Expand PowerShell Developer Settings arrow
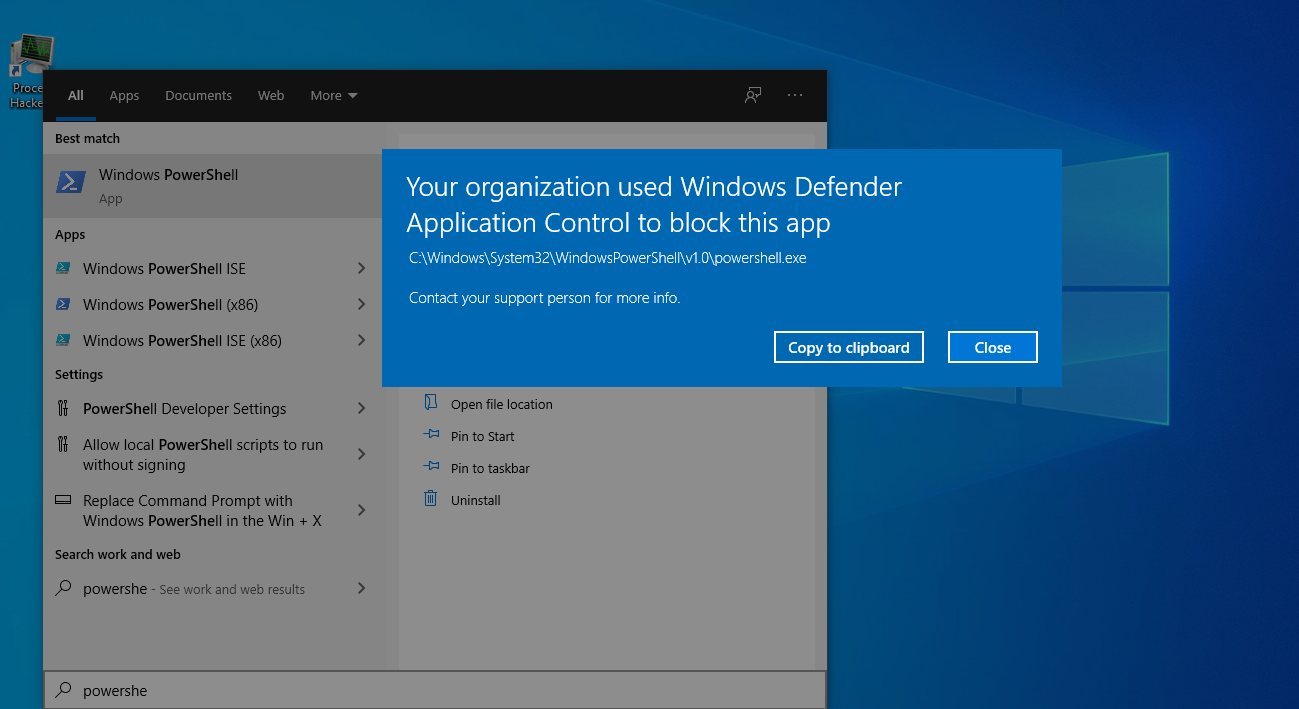This screenshot has width=1299, height=709. (362, 408)
